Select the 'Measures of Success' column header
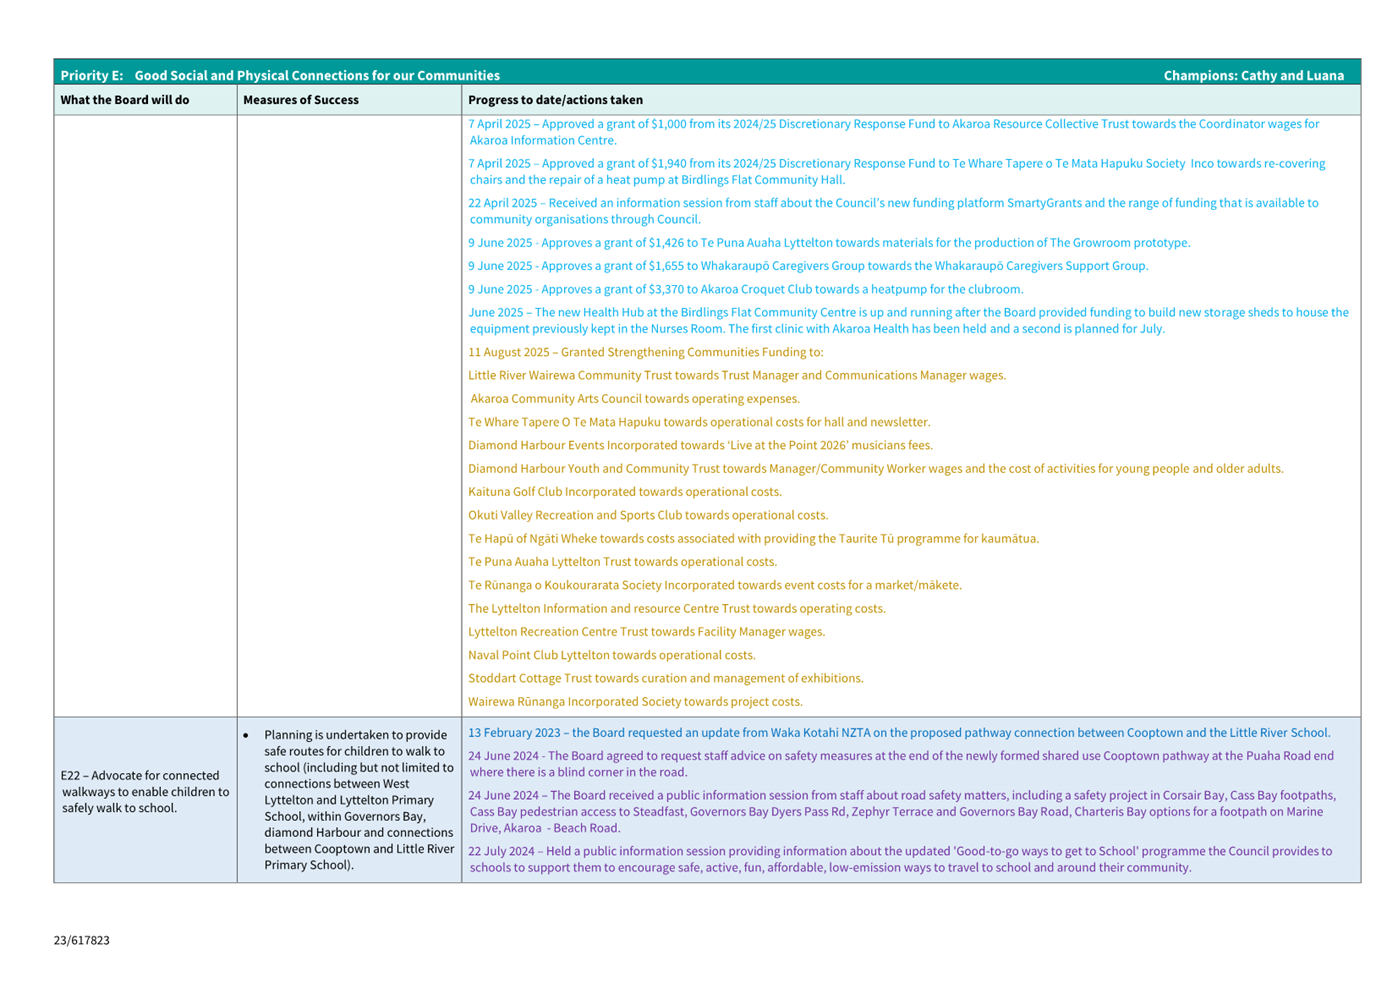1398x989 pixels. [301, 100]
